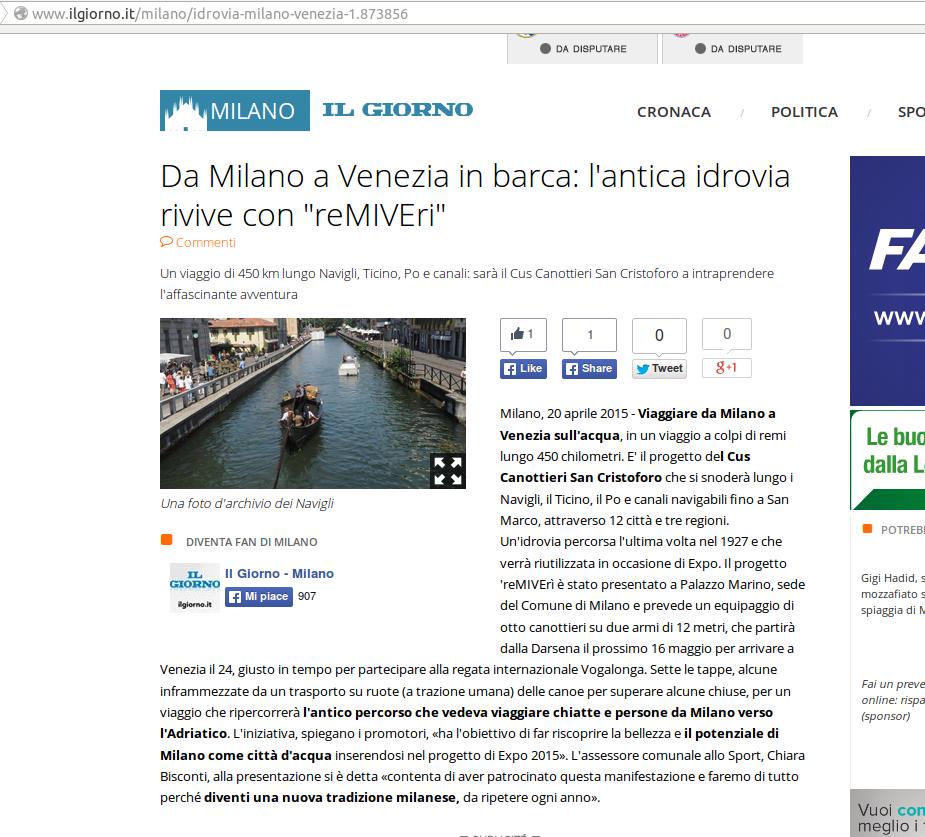
Task: Click the Google +1 button
Action: (x=726, y=367)
